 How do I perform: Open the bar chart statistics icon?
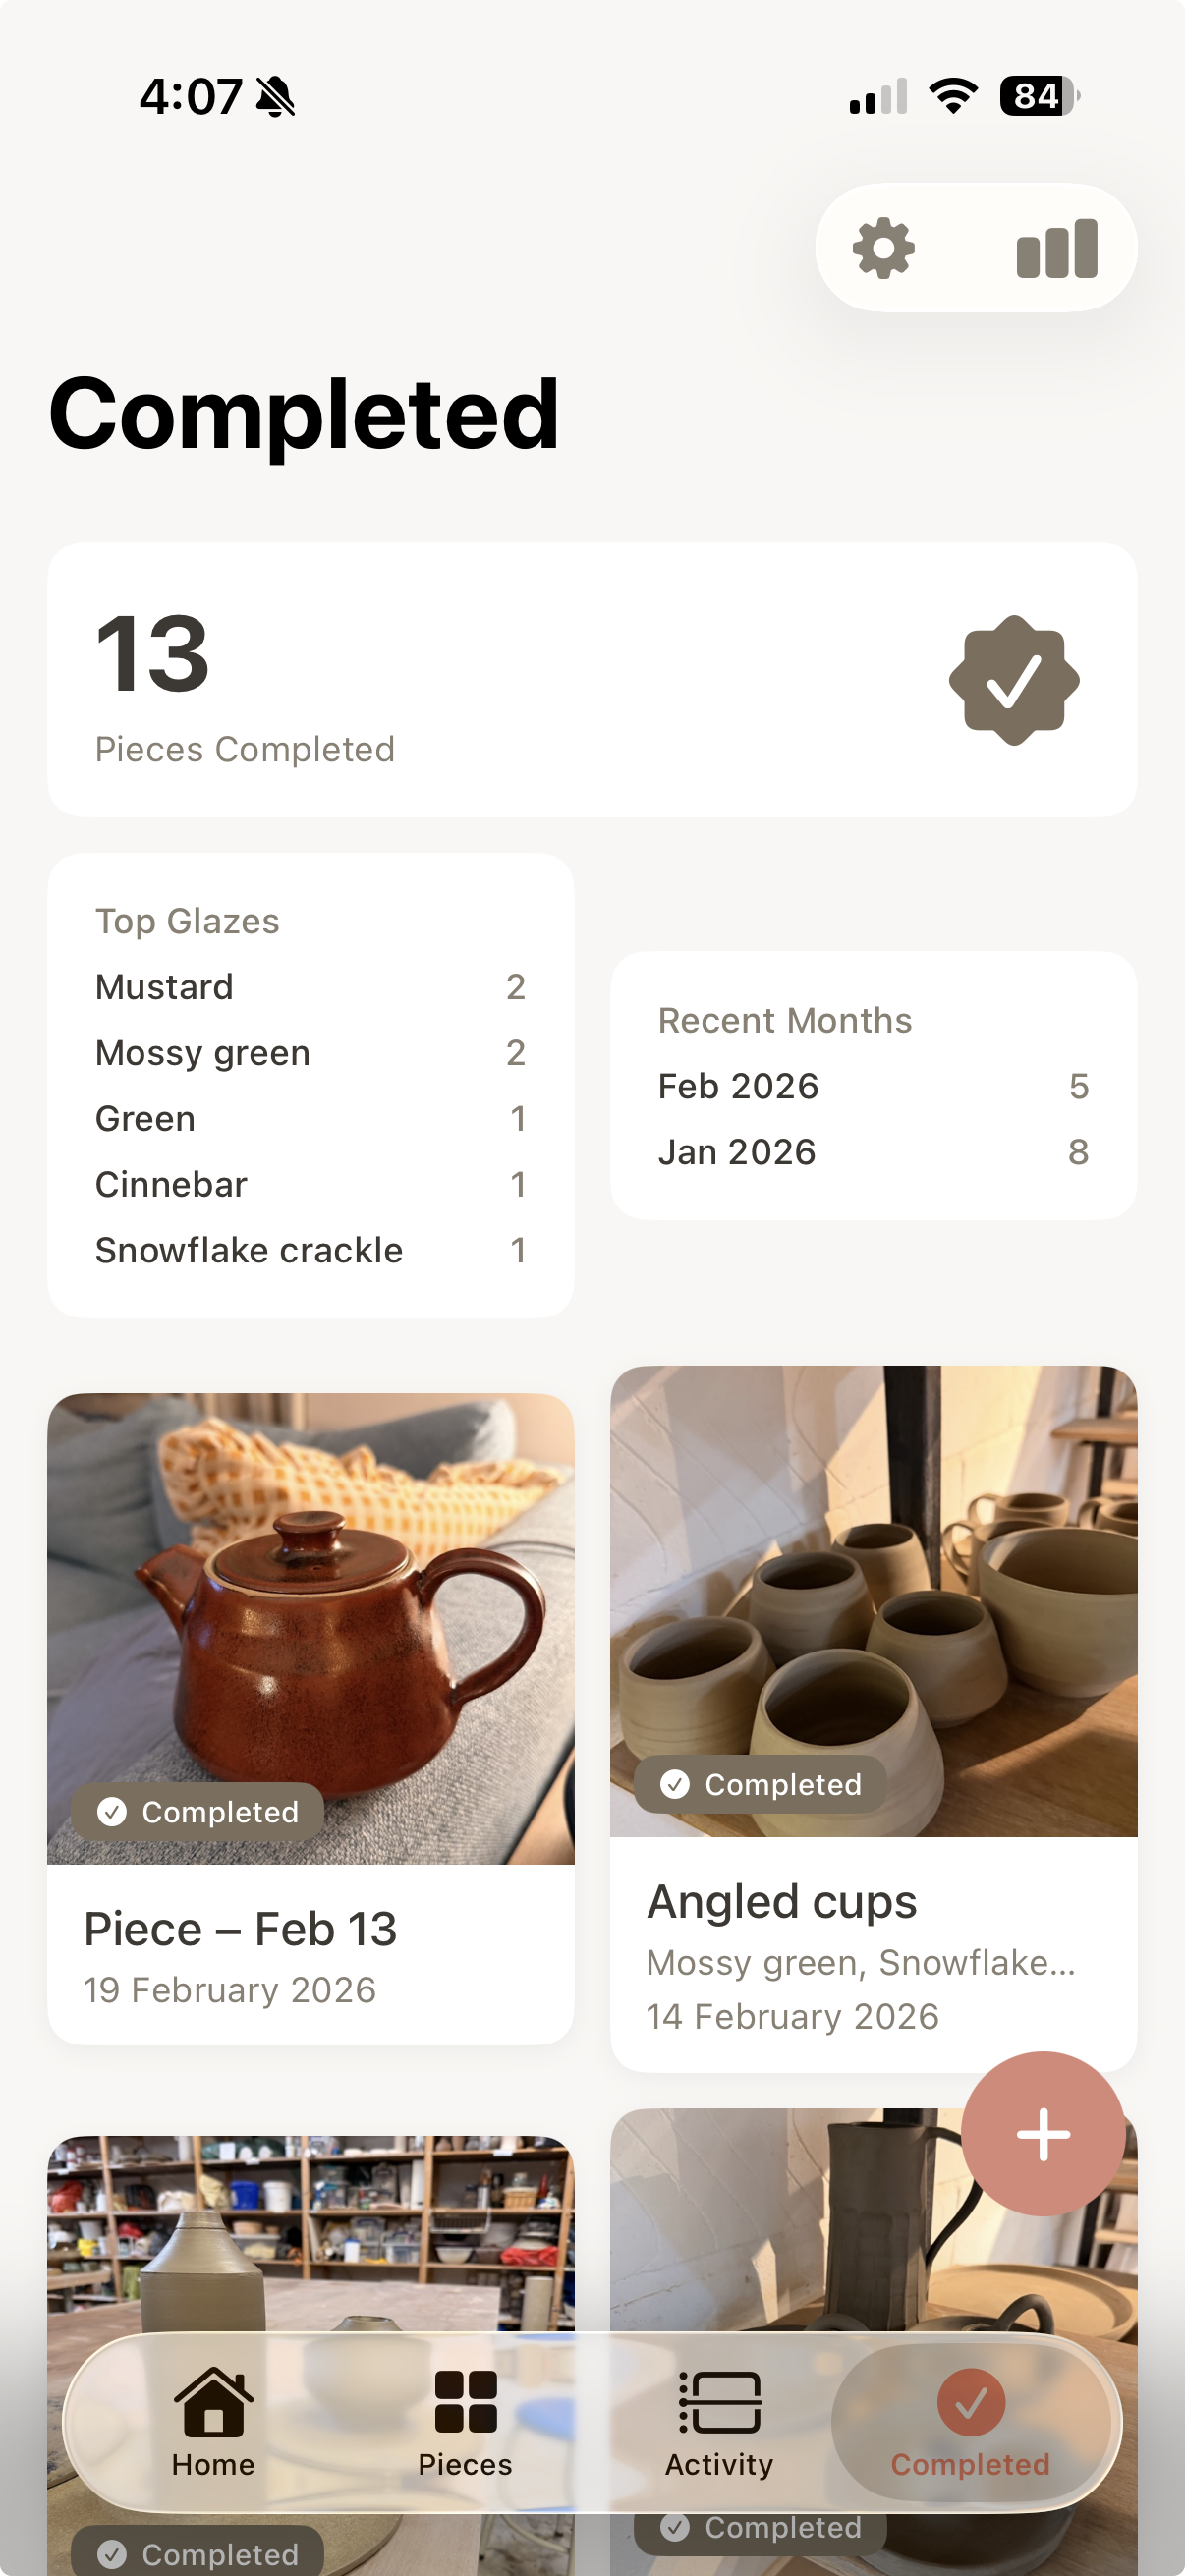pyautogui.click(x=1056, y=248)
